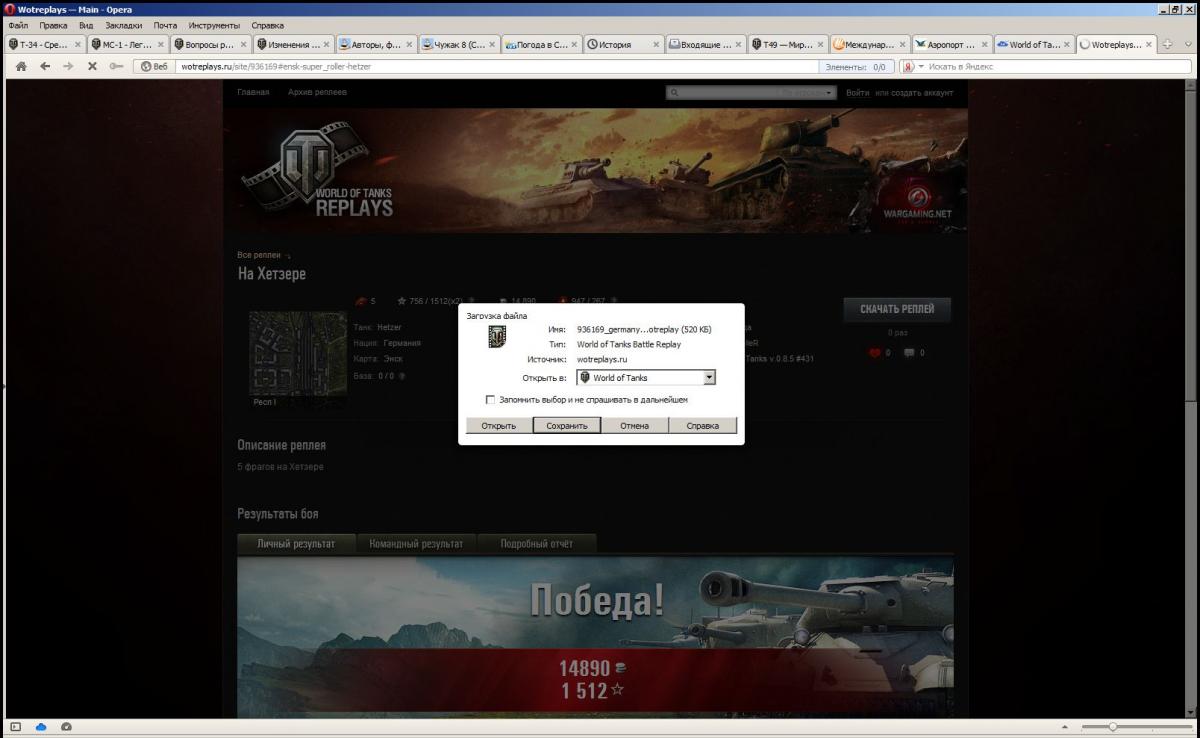Screen dimensions: 1200x738
Task: Close the 'Погода в С...' tab
Action: (574, 45)
